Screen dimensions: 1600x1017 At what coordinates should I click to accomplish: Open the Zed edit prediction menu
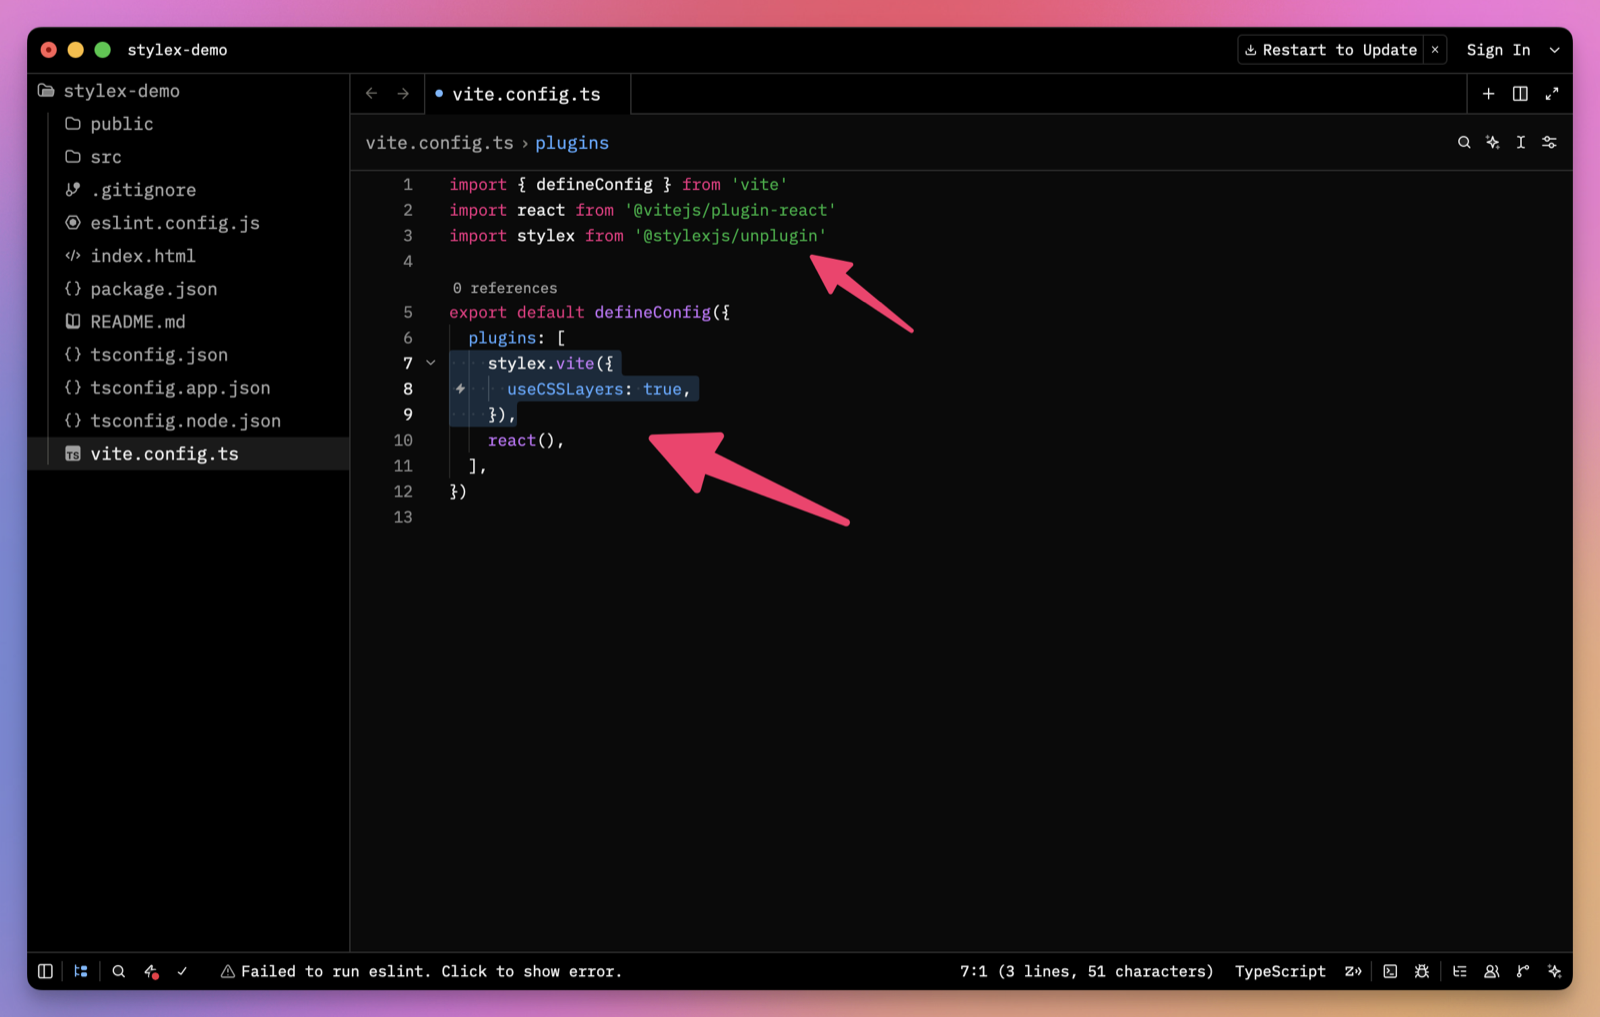(x=1353, y=971)
